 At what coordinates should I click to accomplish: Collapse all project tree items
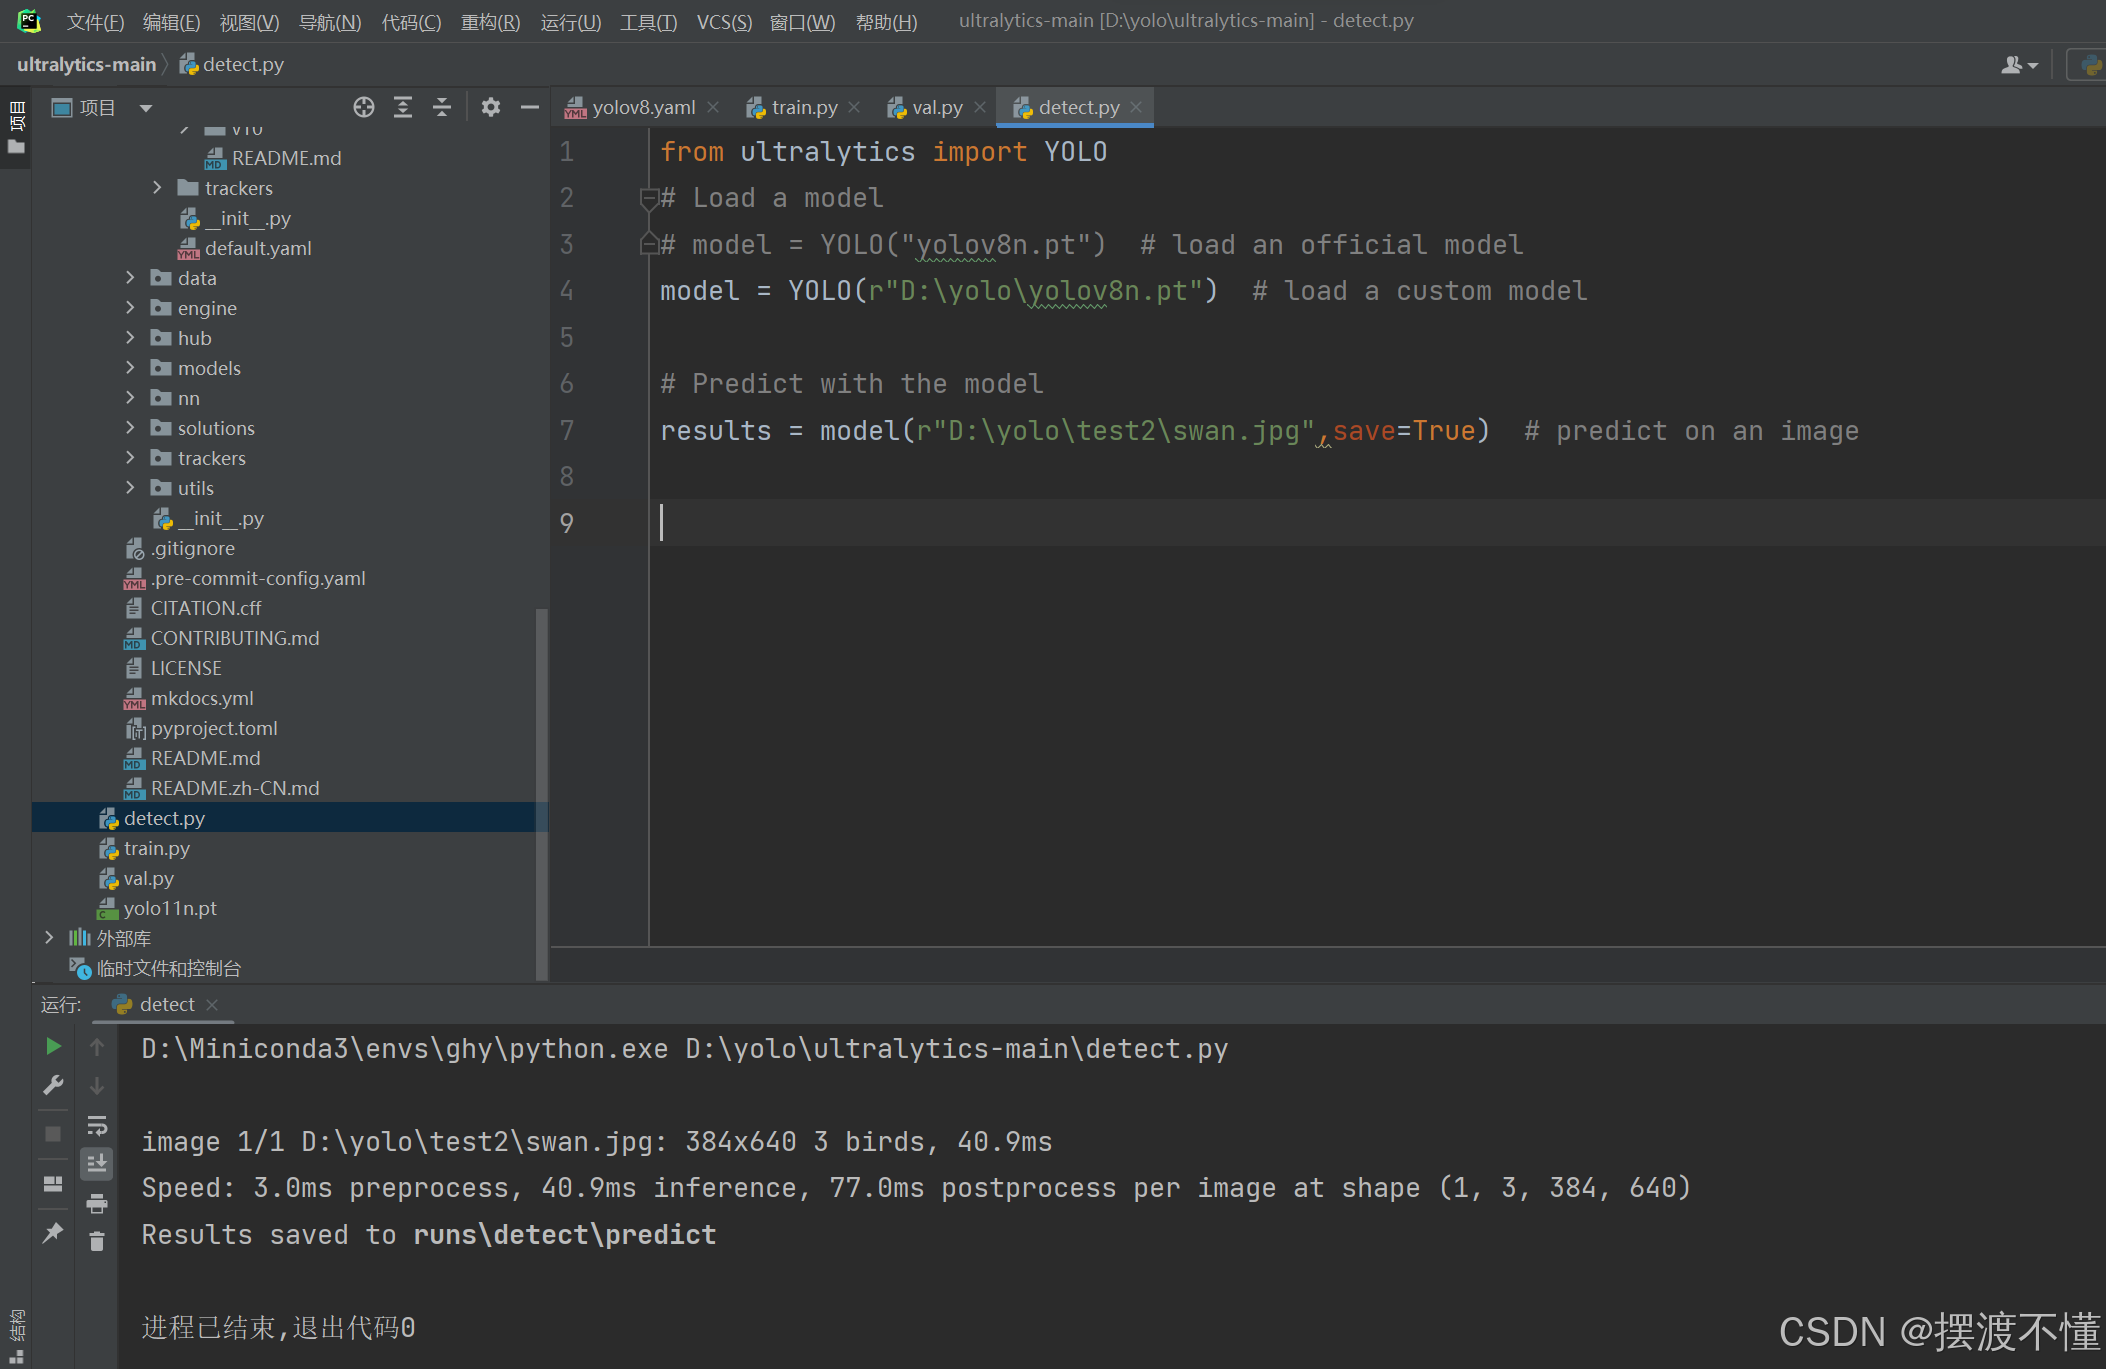442,108
